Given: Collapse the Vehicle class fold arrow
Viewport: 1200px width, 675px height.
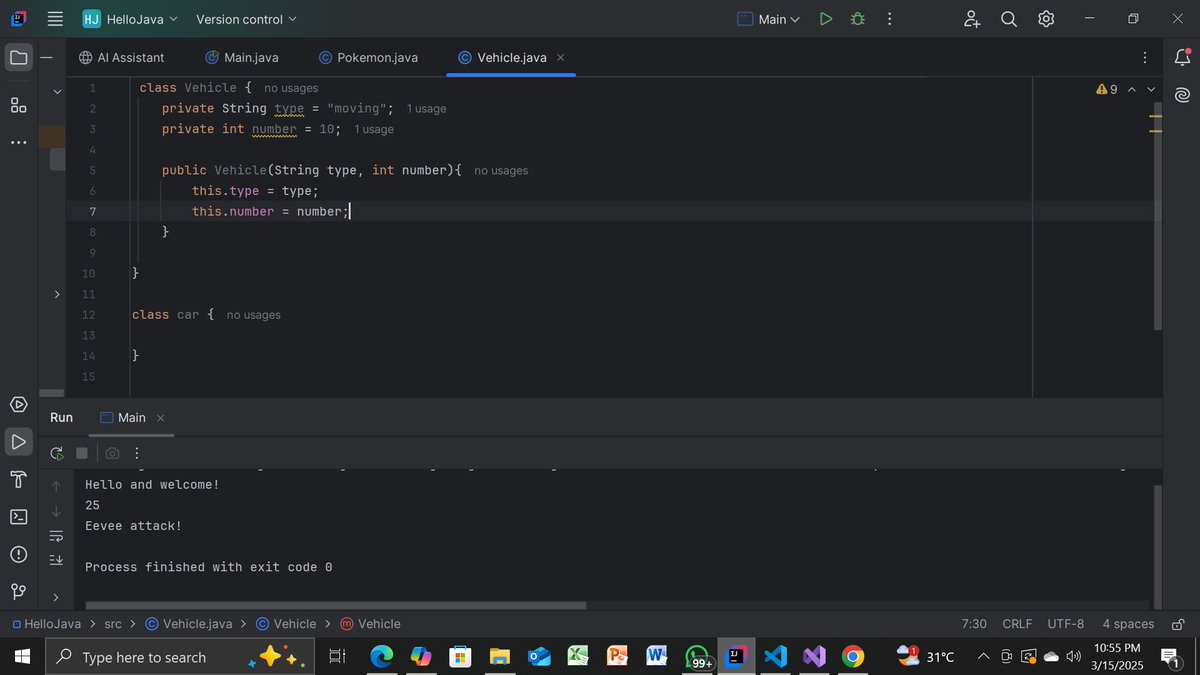Looking at the screenshot, I should point(57,91).
